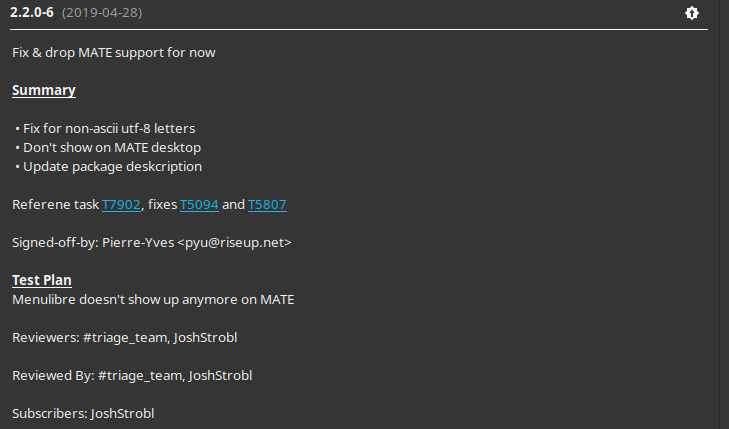Screen dimensions: 729x429
Task: Click the "Don't show on MATE desktop" bullet
Action: coord(108,148)
